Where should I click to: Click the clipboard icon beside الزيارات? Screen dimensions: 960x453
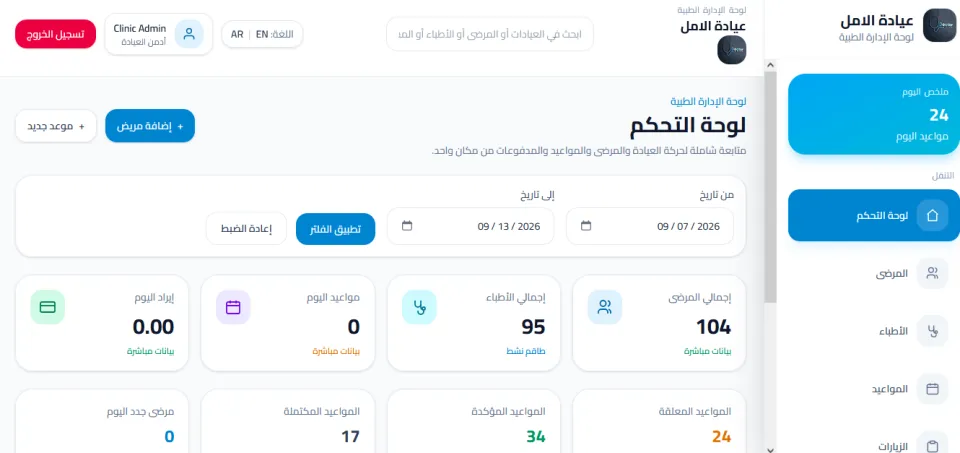pos(932,445)
